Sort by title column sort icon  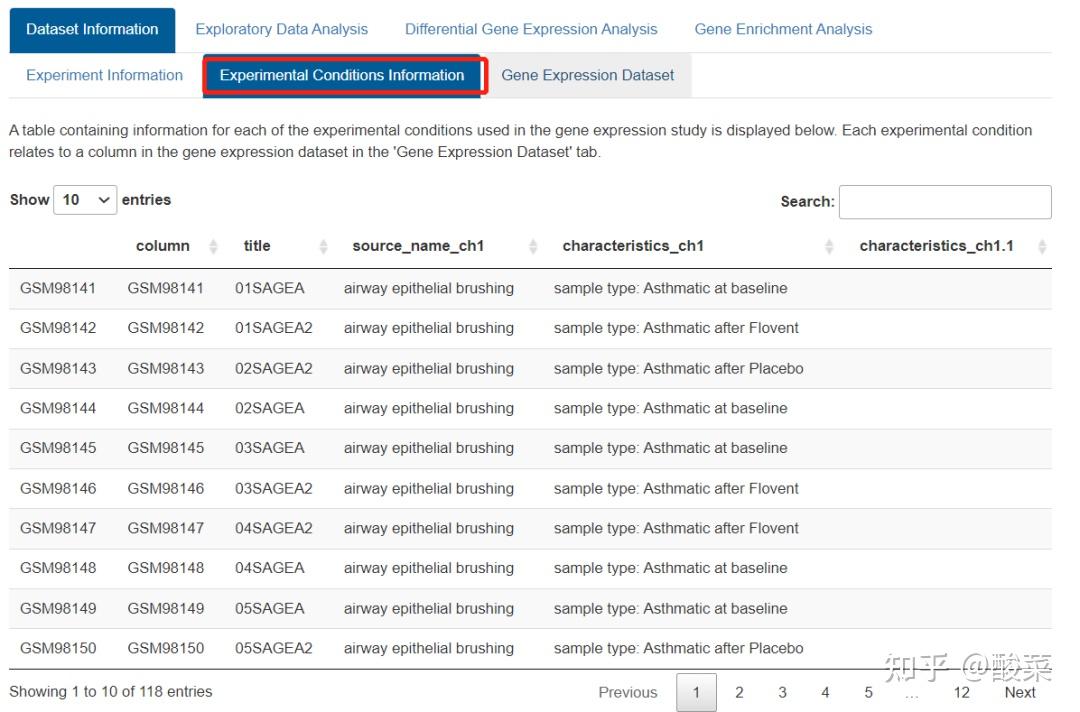(x=323, y=246)
